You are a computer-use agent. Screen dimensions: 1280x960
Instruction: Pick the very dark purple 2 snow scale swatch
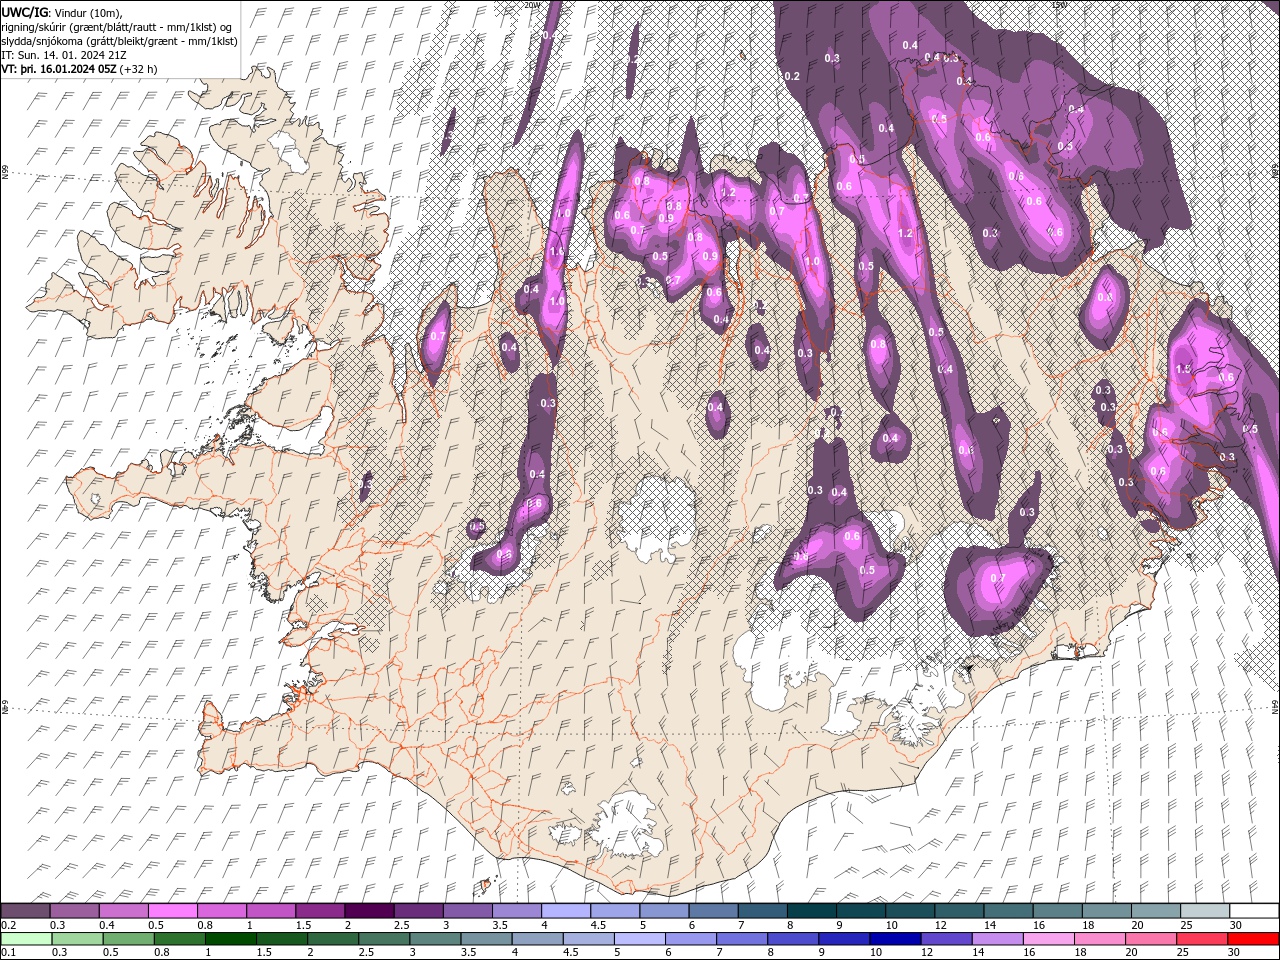point(368,911)
